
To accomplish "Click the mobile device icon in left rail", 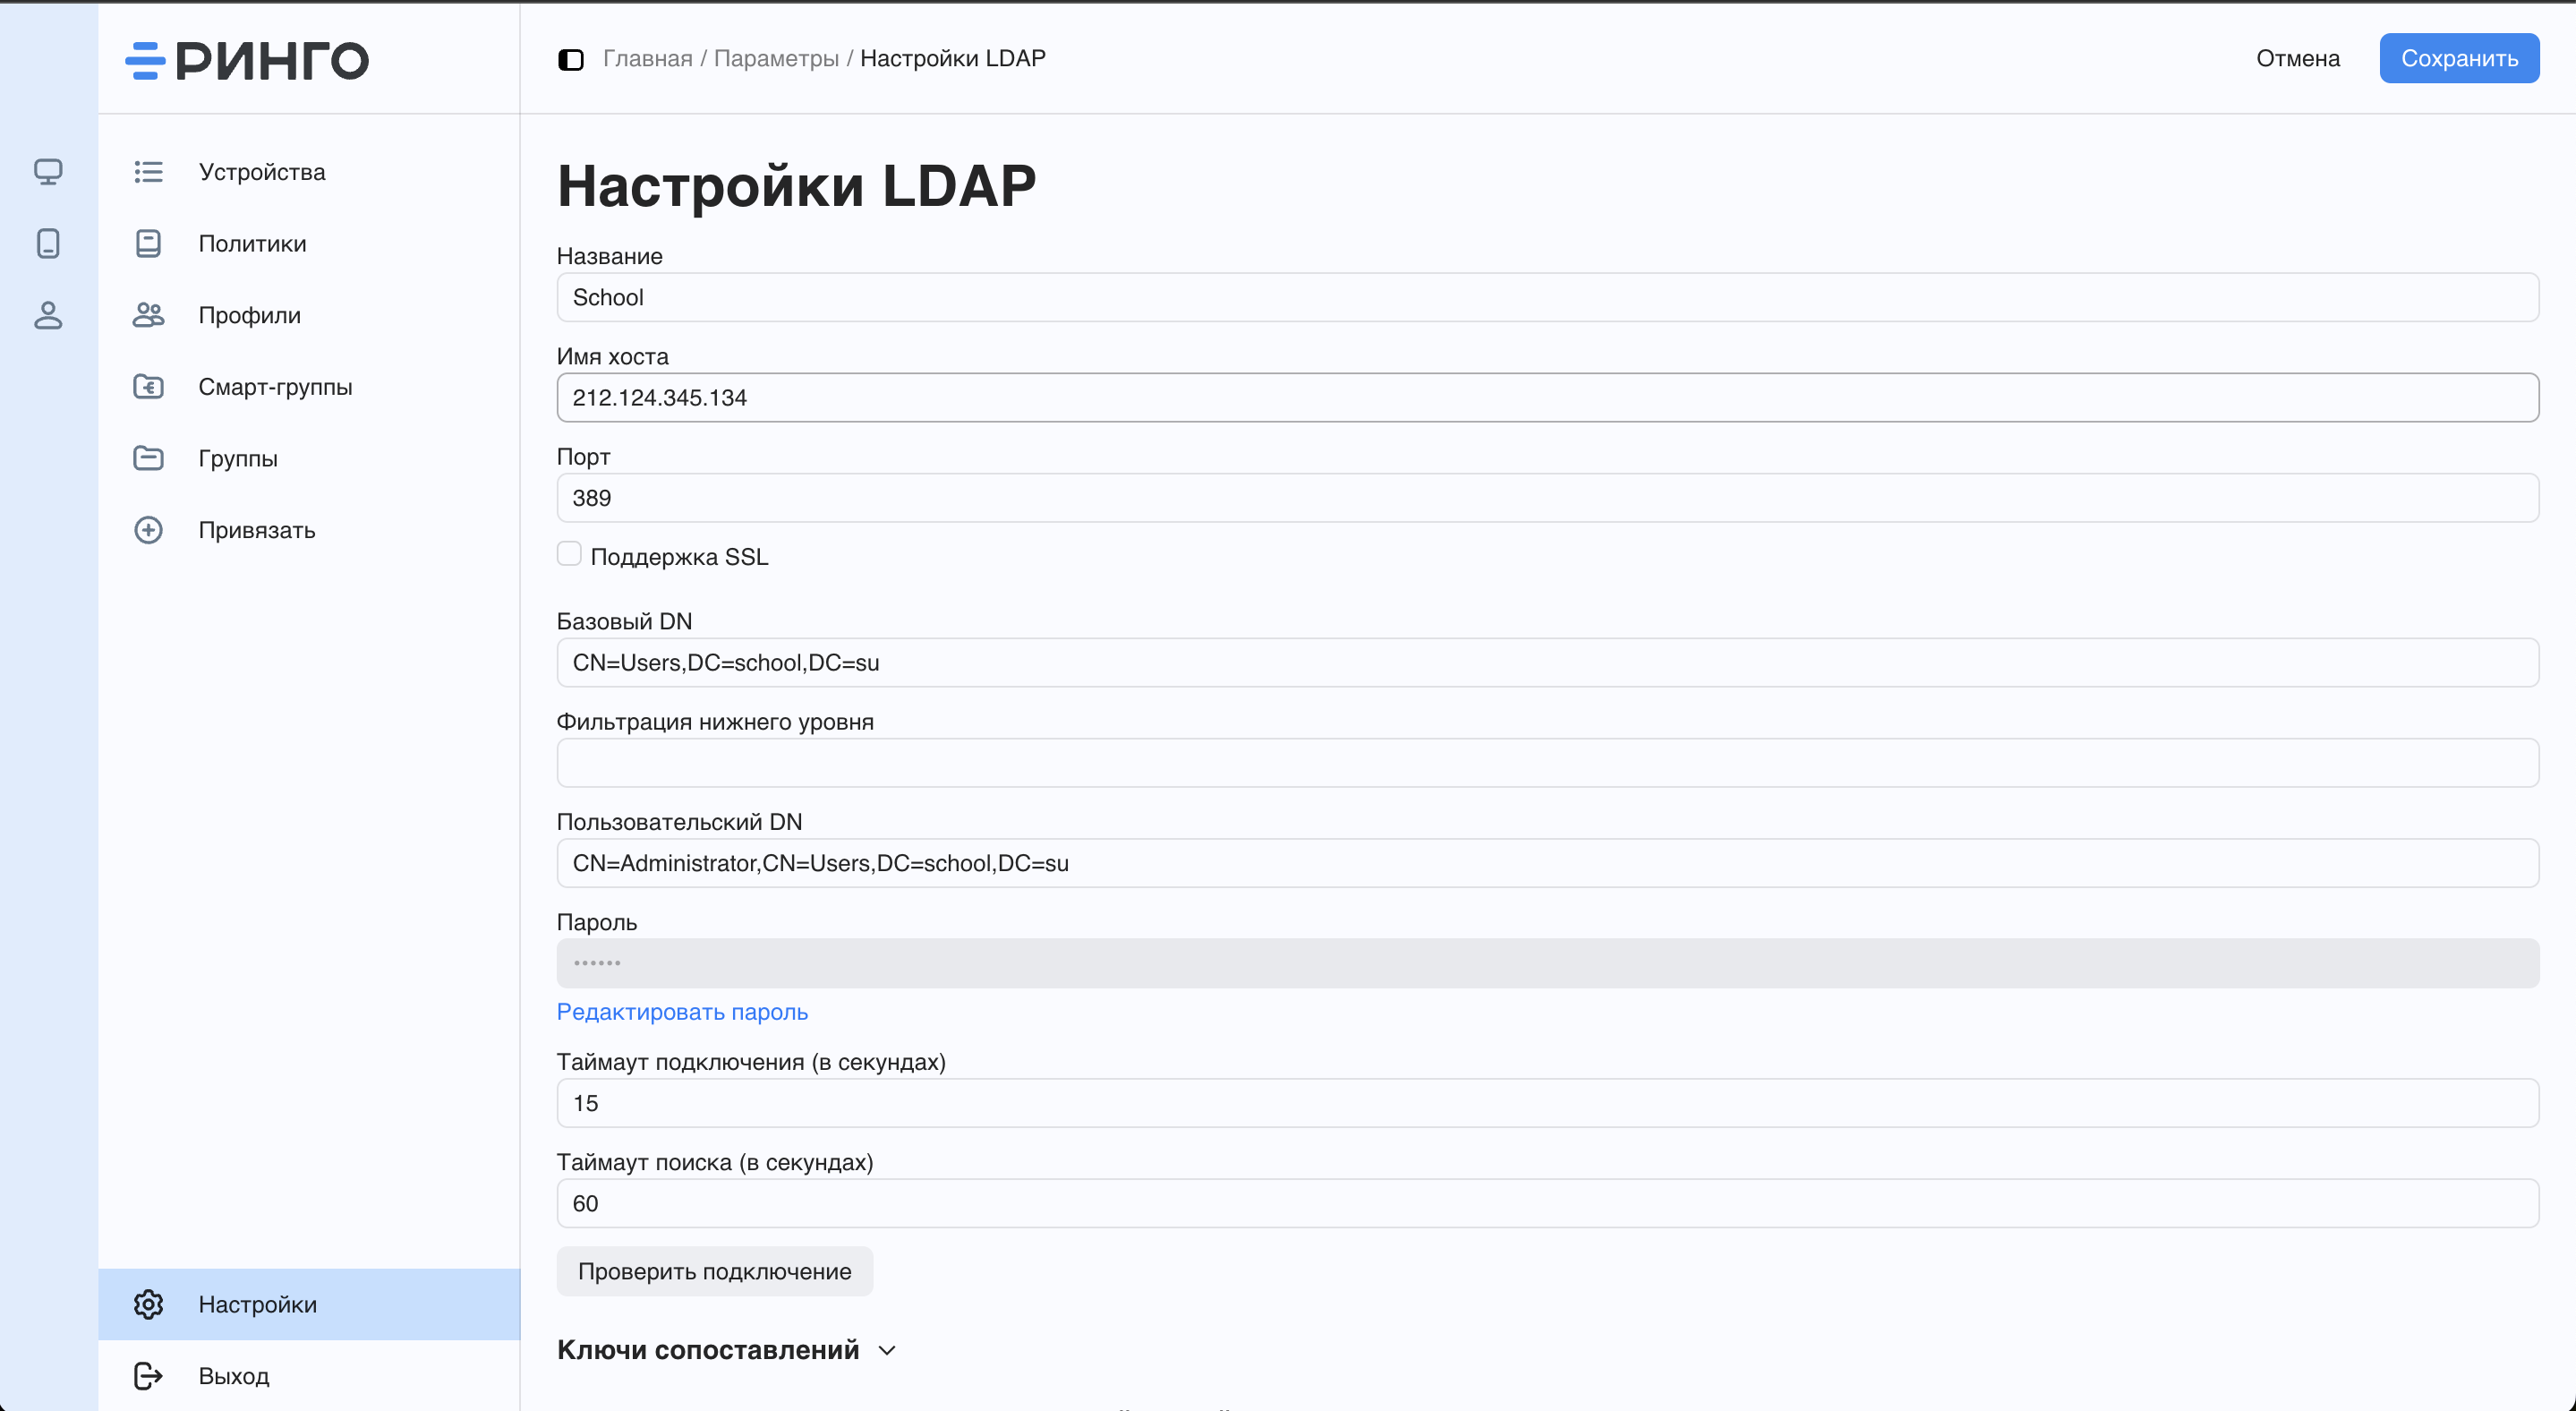I will (x=48, y=243).
